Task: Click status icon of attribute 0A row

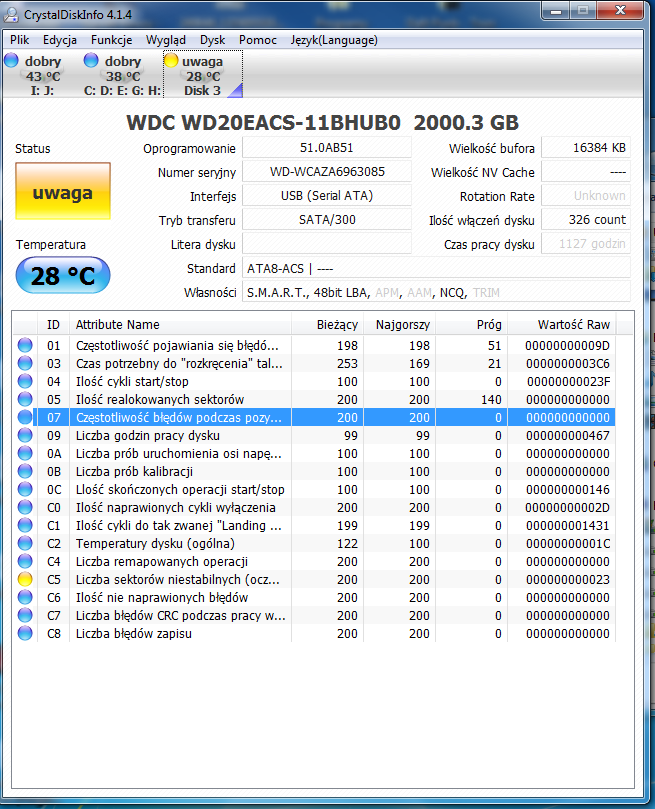Action: [x=25, y=454]
